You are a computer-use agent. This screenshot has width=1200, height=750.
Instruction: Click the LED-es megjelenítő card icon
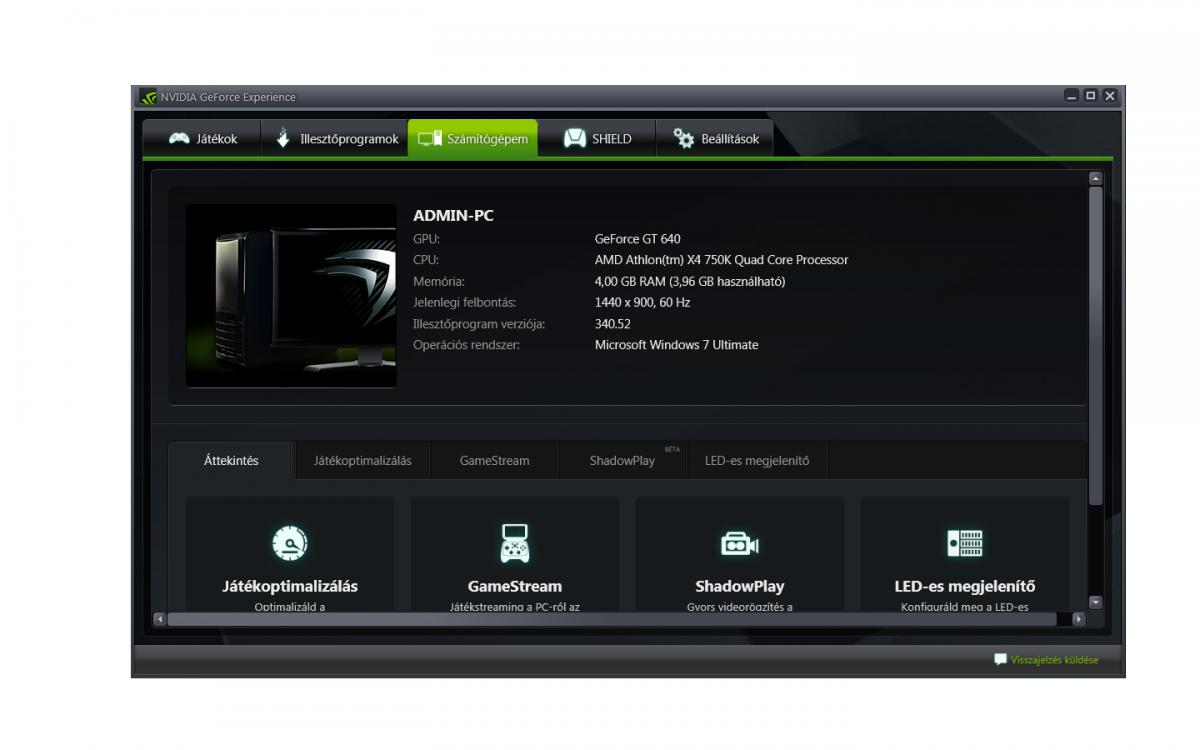(965, 543)
